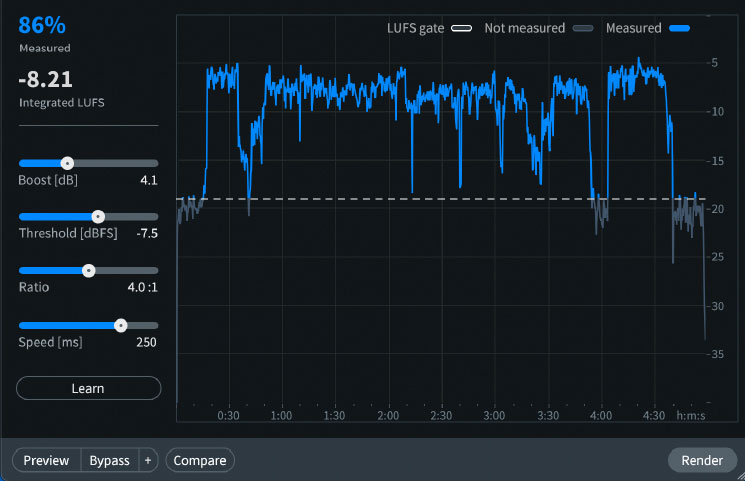Select the Threshold value -7.5

click(x=147, y=233)
